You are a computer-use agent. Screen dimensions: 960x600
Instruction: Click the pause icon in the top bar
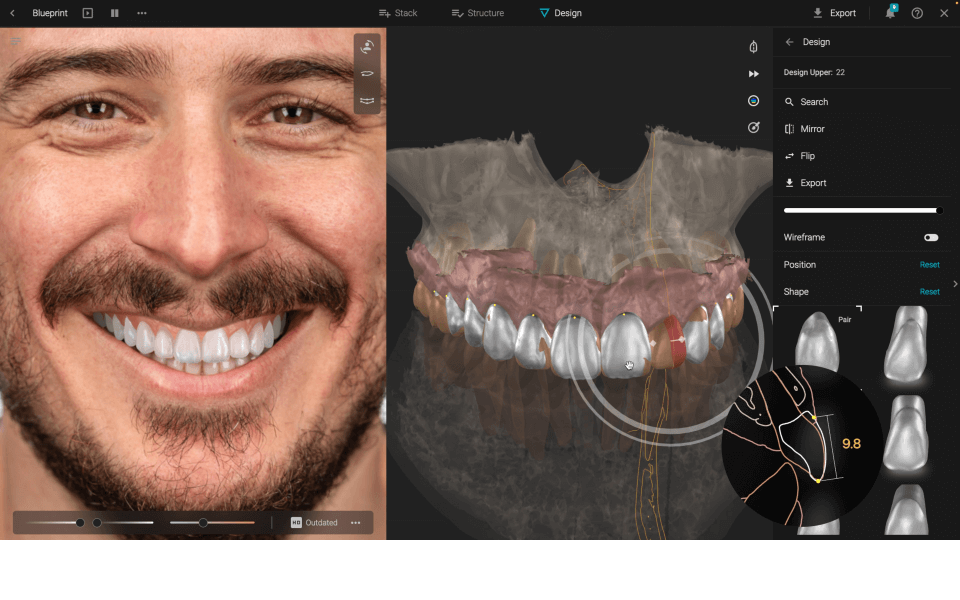tap(115, 13)
